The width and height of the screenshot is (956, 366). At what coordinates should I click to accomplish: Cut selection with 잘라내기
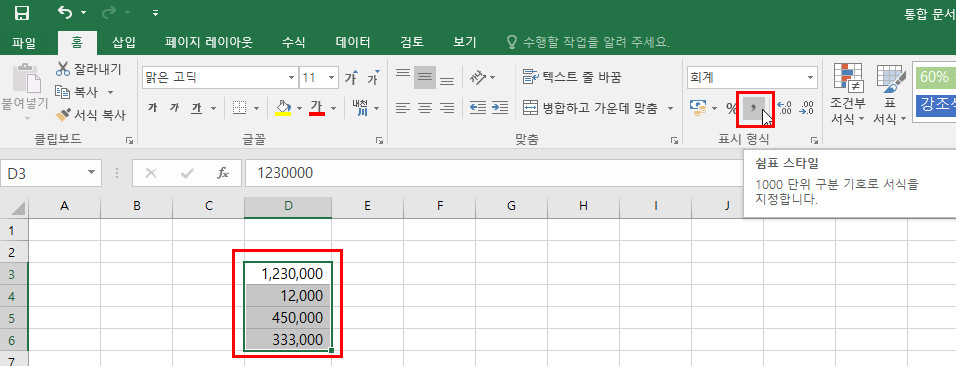[89, 69]
